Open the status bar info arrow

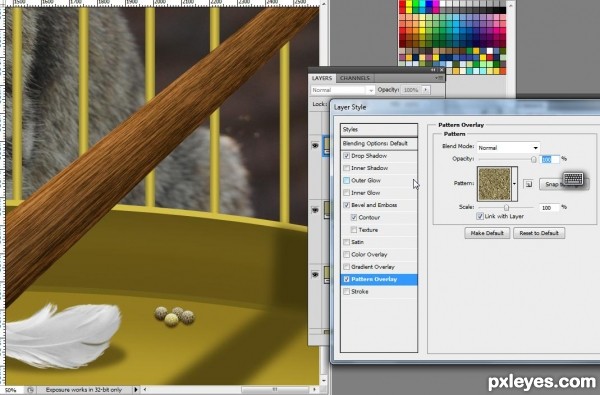[x=135, y=390]
